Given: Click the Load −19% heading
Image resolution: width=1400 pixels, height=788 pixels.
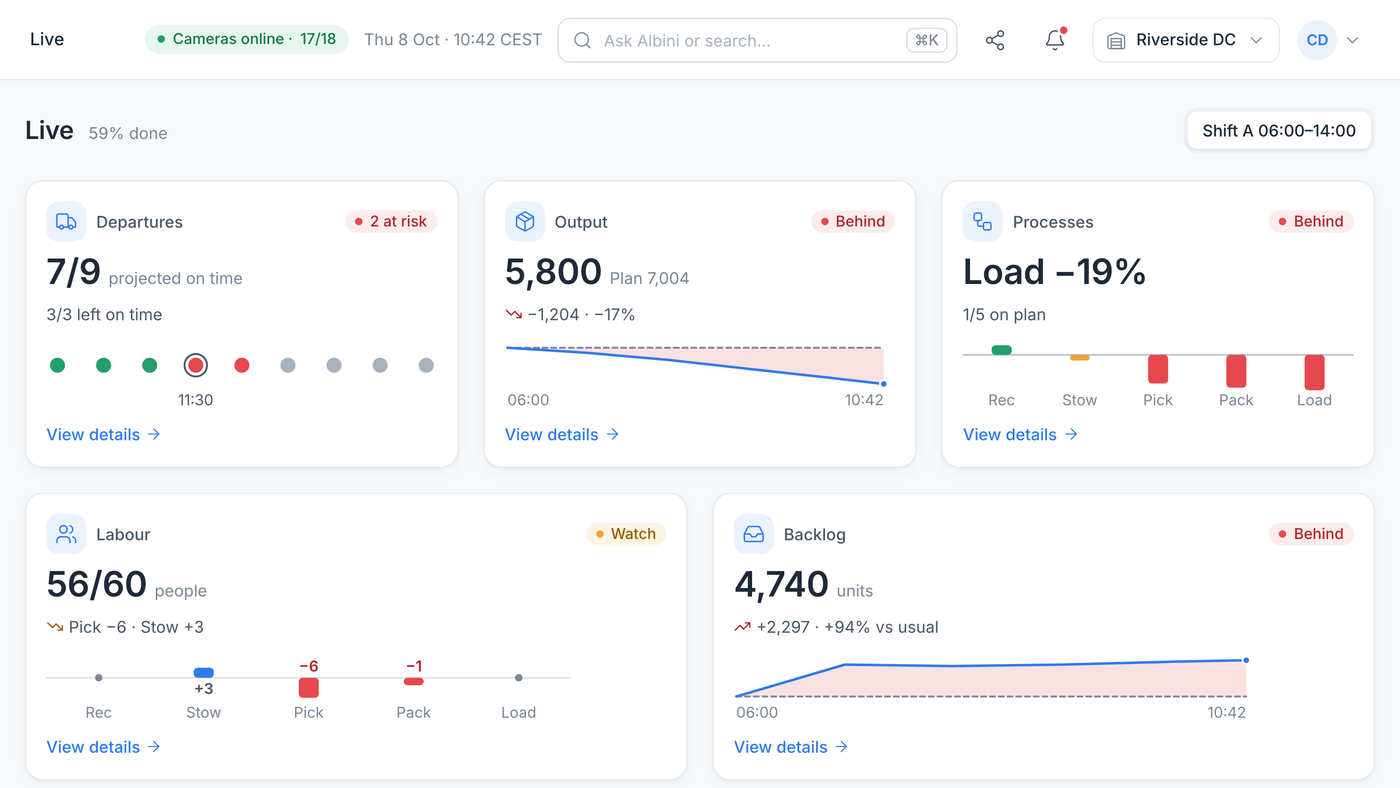Looking at the screenshot, I should coord(1054,272).
